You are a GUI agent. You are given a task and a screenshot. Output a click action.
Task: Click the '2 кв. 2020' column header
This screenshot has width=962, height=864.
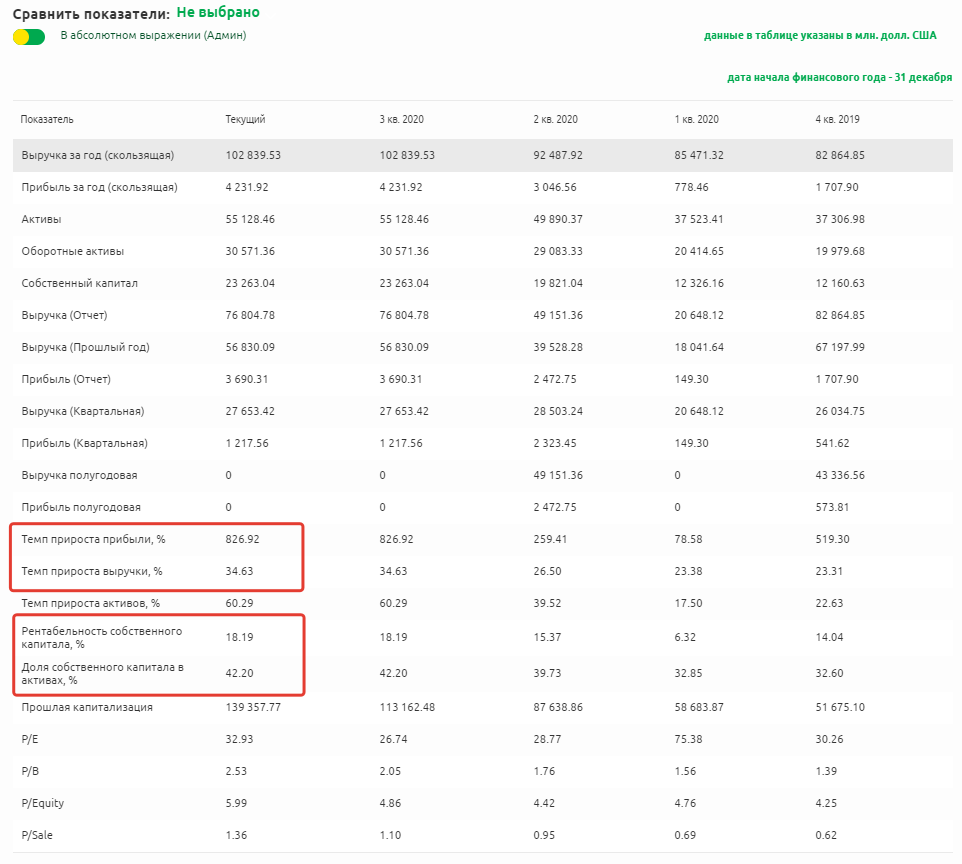pyautogui.click(x=555, y=119)
